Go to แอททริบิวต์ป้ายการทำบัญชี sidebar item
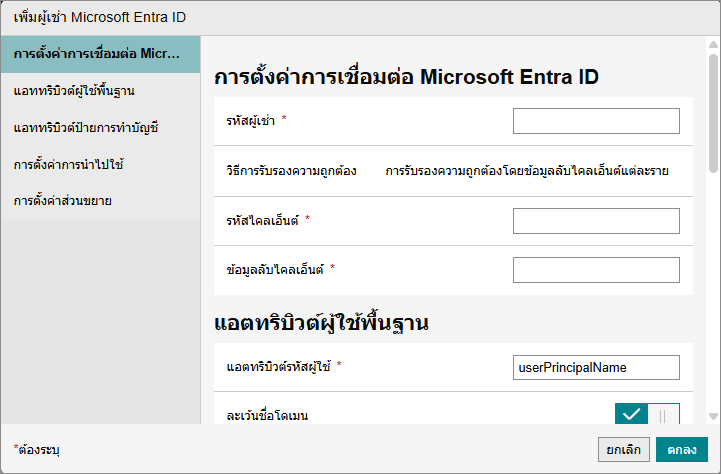The width and height of the screenshot is (721, 474). 100,128
